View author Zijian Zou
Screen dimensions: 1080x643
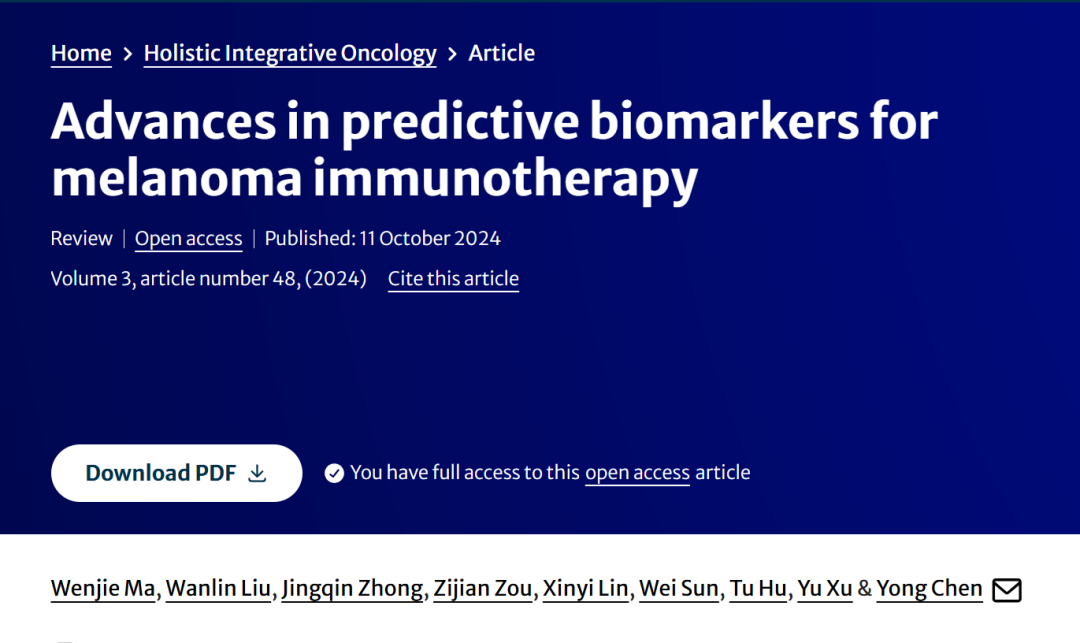pos(483,589)
